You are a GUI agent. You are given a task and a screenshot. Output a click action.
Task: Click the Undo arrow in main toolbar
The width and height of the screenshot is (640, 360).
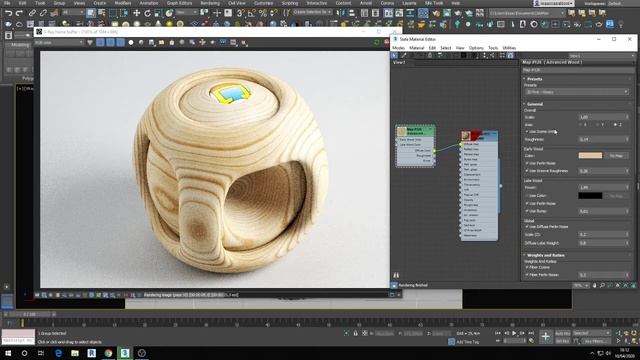pos(8,13)
